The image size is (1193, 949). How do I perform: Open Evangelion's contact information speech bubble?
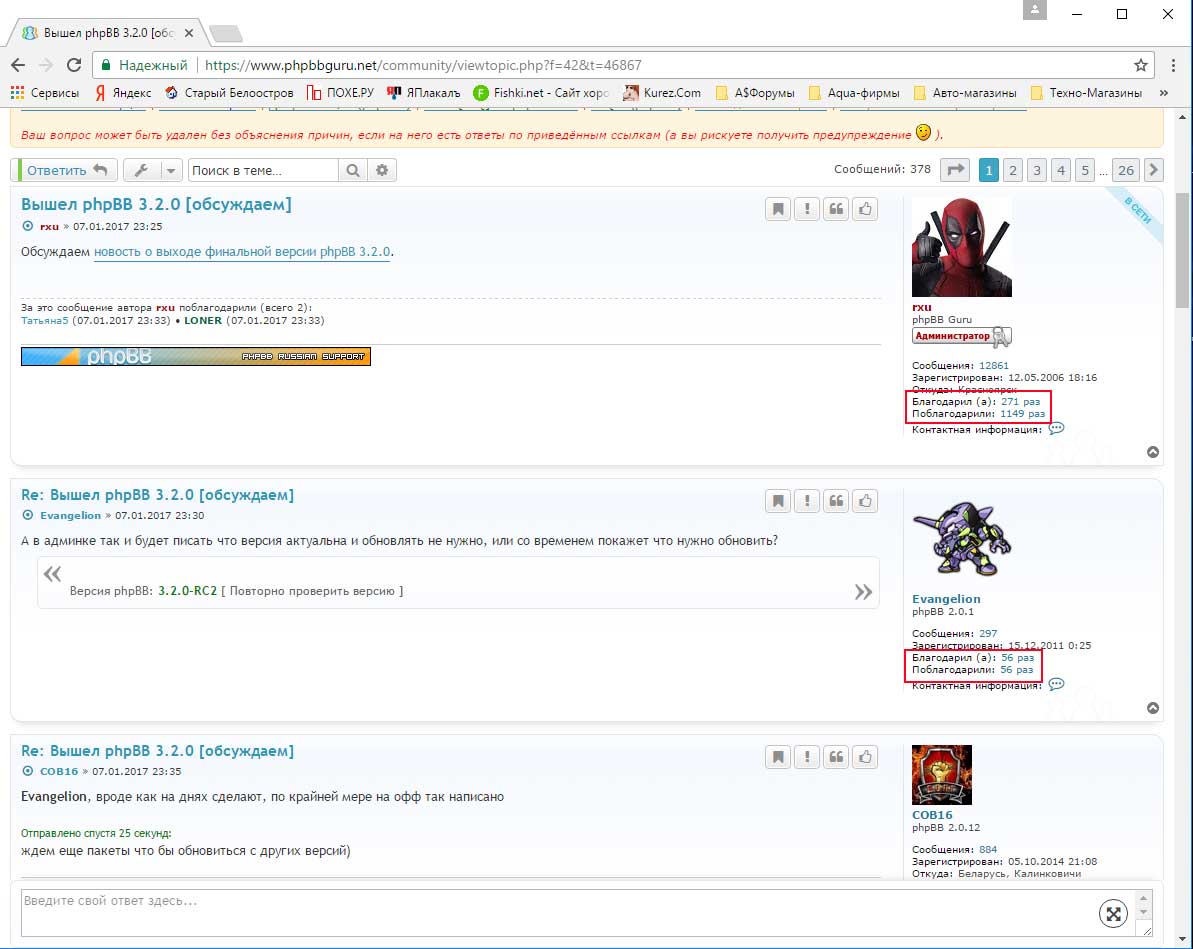(x=1056, y=685)
